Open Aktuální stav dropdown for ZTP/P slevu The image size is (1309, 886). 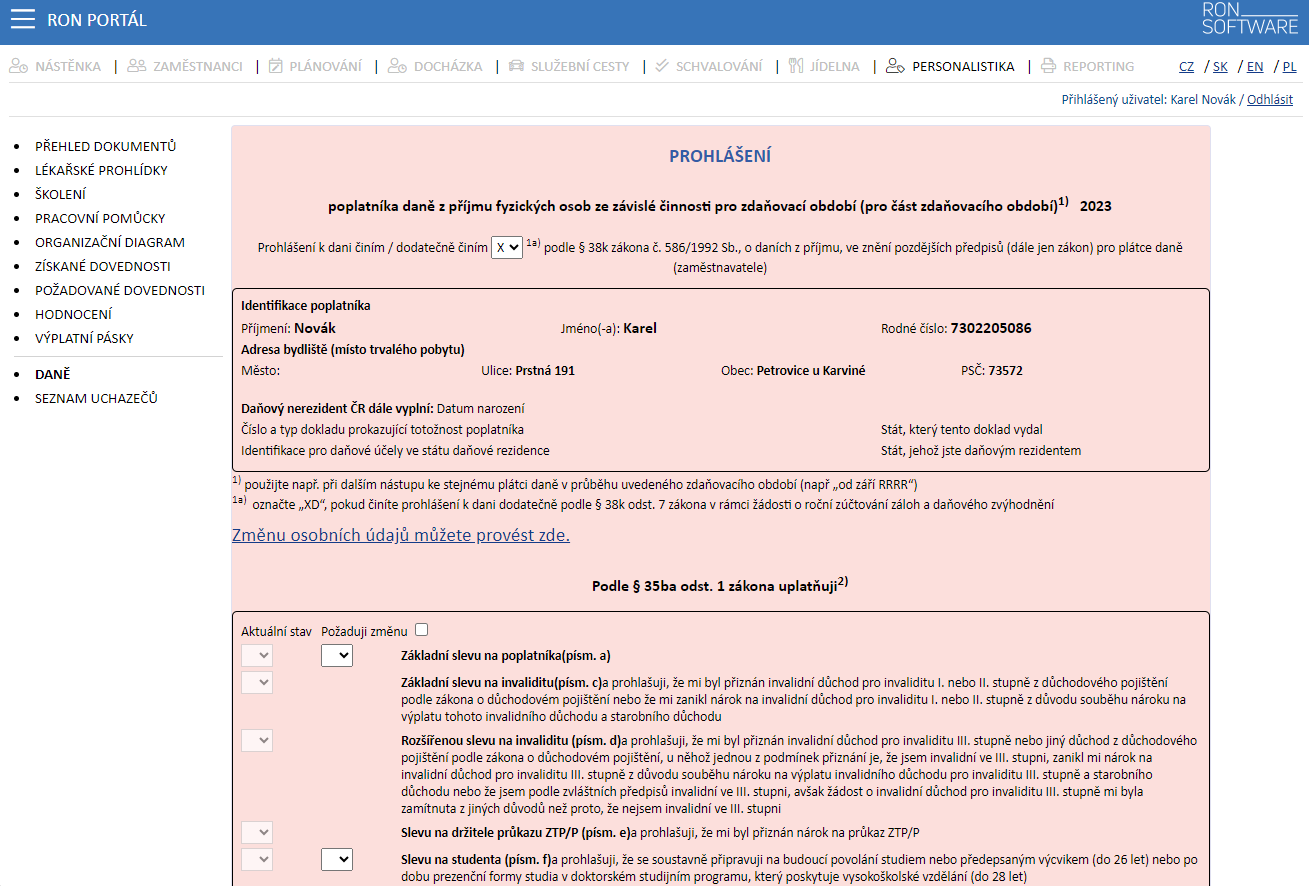(257, 832)
